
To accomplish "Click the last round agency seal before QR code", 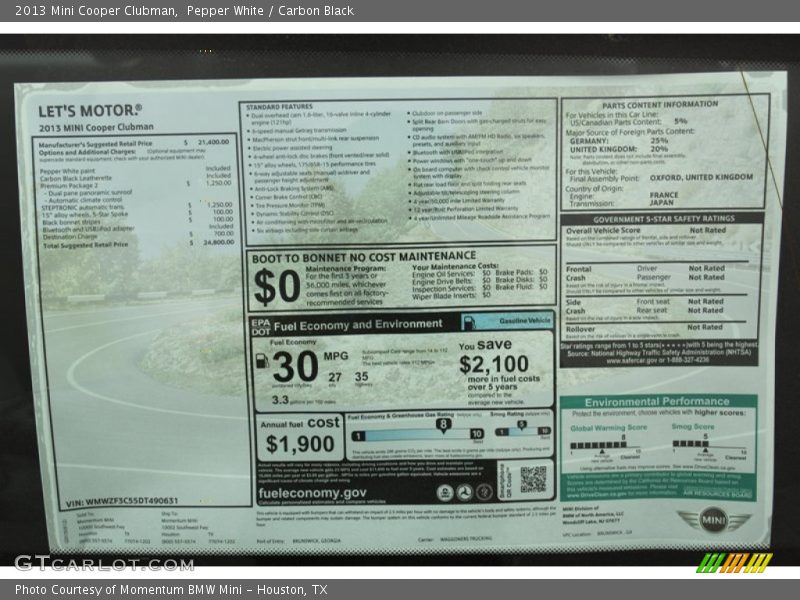I will [484, 492].
